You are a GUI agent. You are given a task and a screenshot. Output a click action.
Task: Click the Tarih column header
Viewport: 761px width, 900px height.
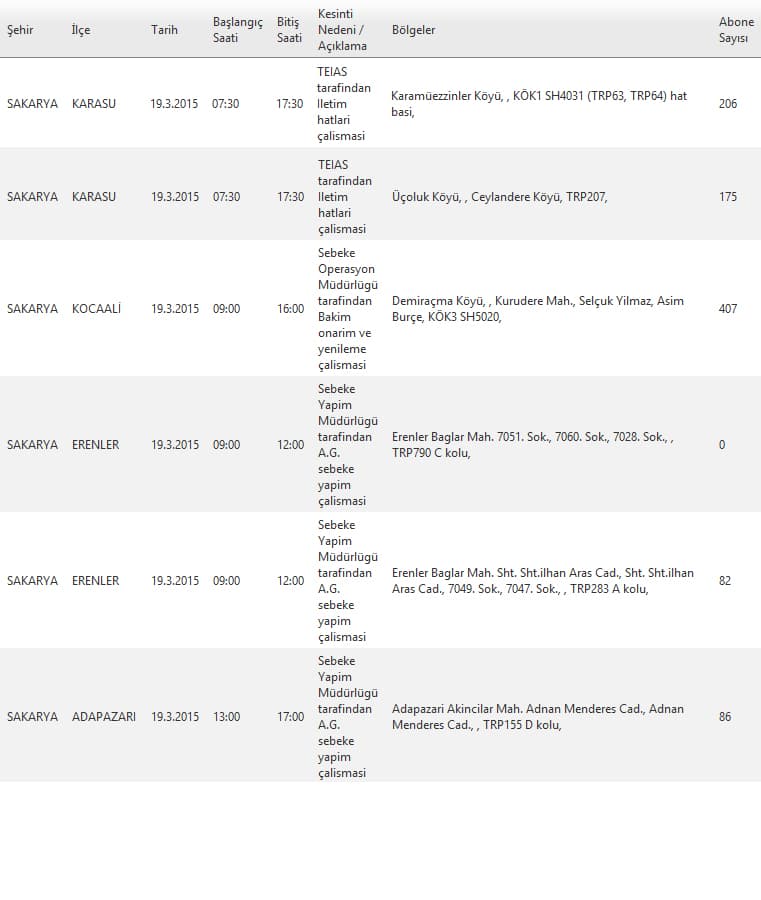point(164,30)
